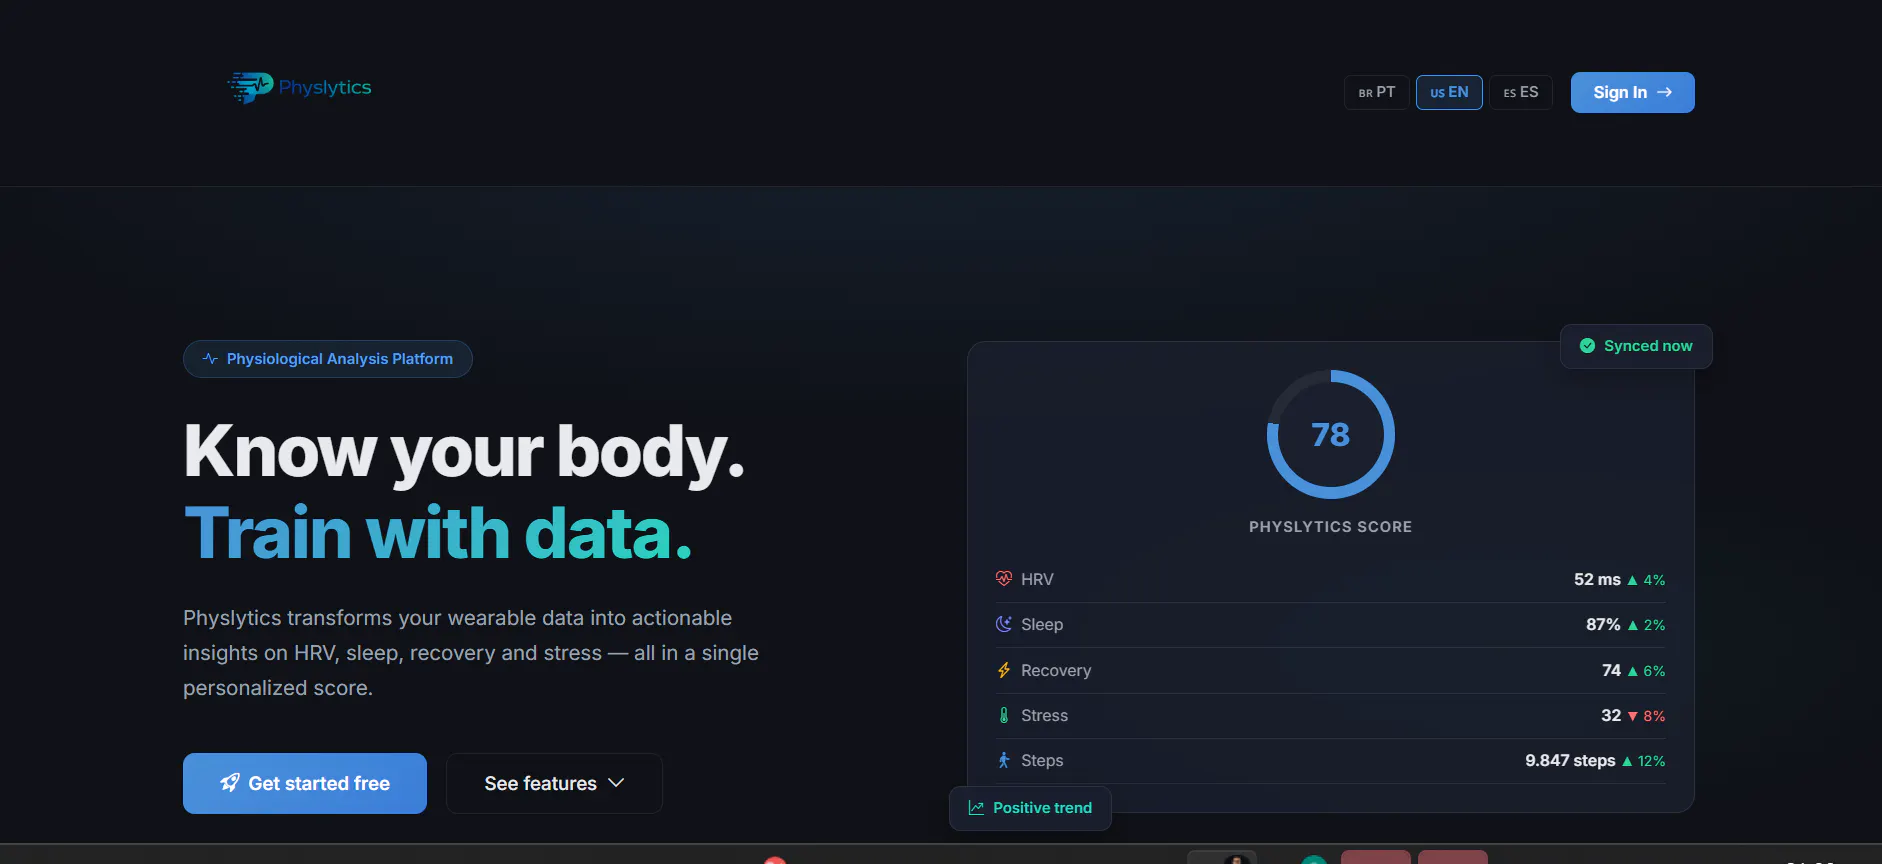Click the PHYSLYTICS SCORE label
The image size is (1882, 864).
pyautogui.click(x=1331, y=527)
